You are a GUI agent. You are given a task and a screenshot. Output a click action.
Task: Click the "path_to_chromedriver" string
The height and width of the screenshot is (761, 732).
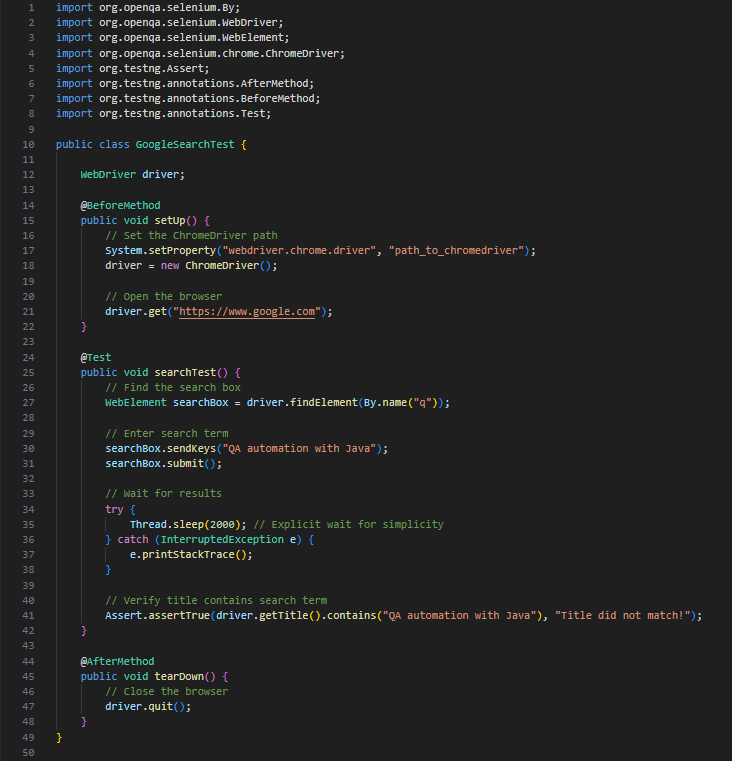pyautogui.click(x=456, y=251)
